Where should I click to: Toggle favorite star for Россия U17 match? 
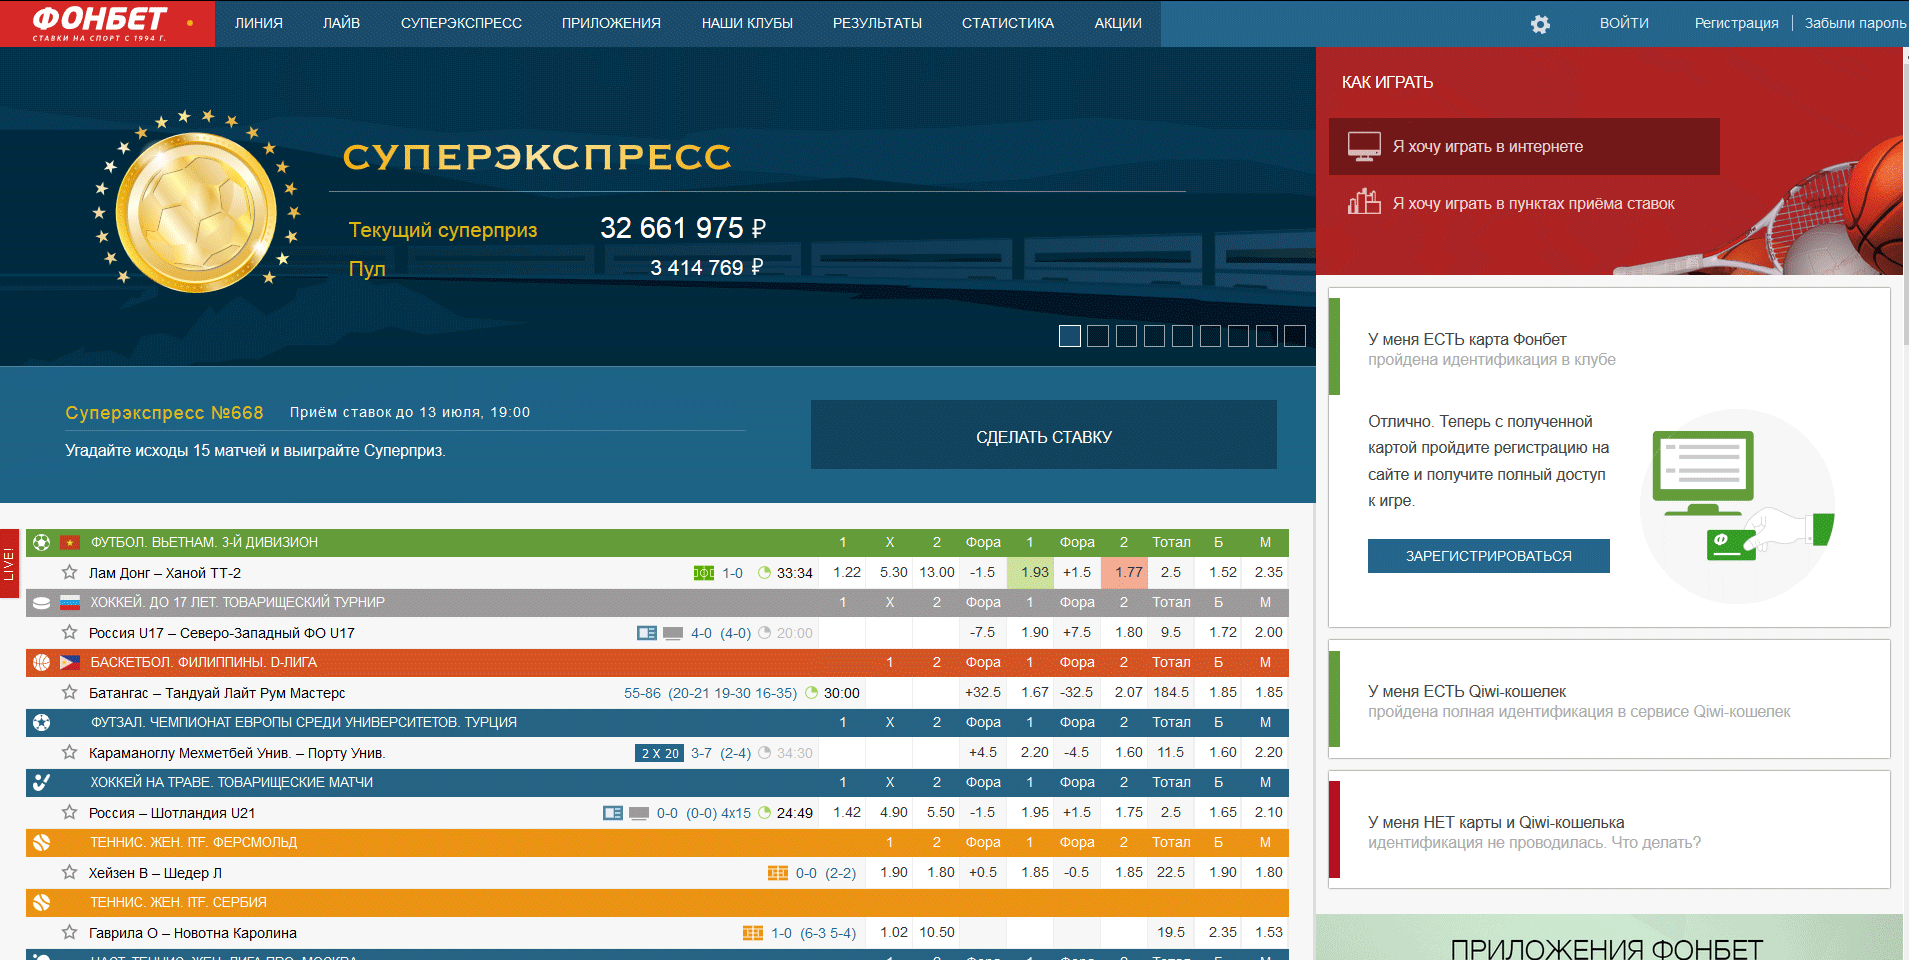point(69,632)
